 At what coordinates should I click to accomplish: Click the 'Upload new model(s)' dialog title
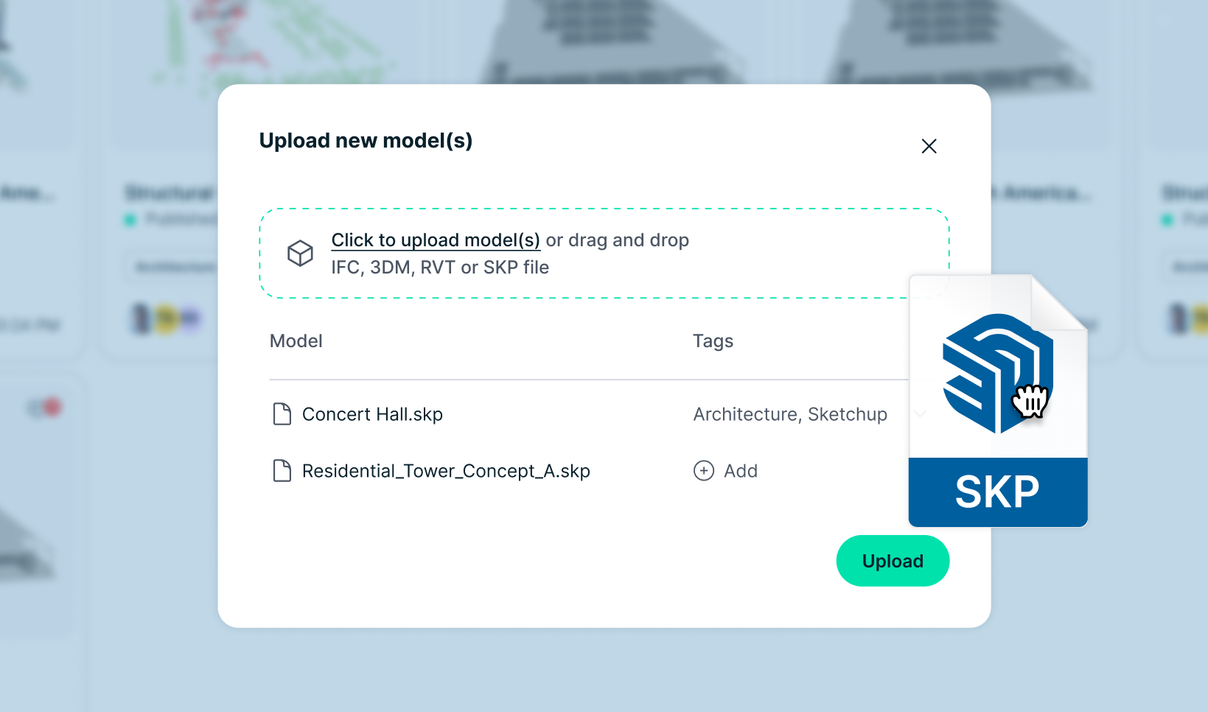coord(366,140)
